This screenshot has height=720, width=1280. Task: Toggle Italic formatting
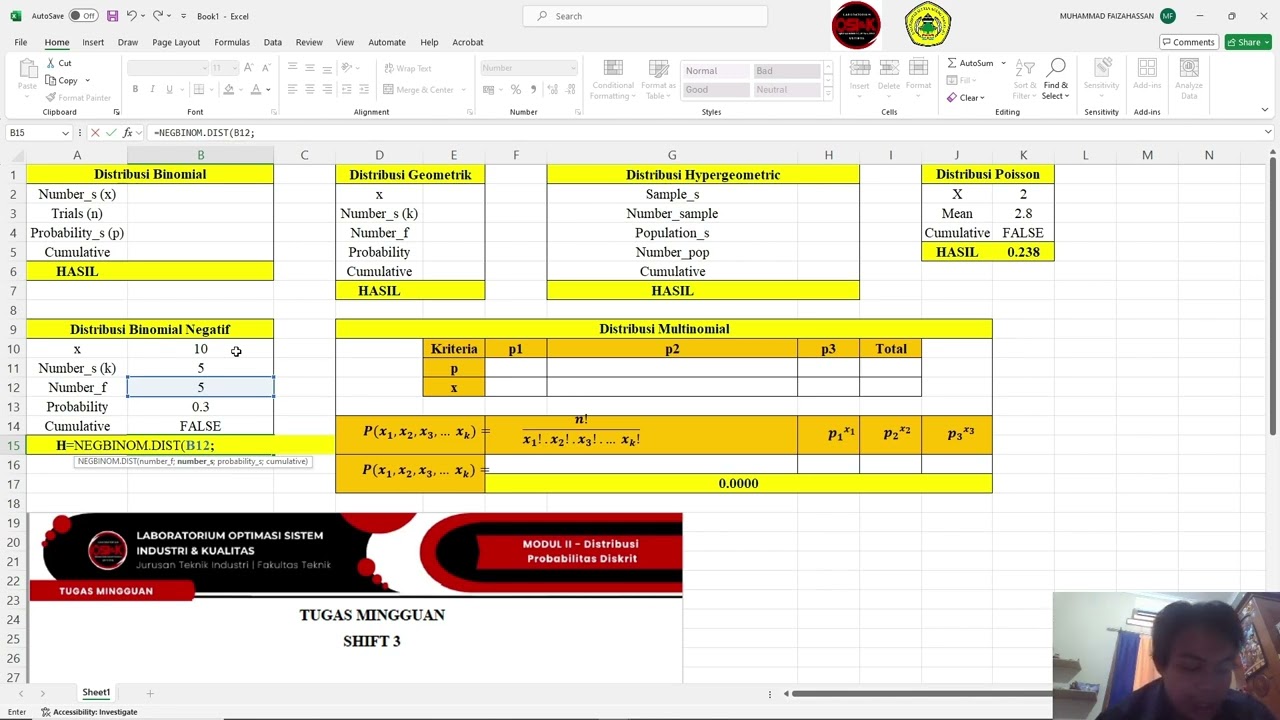pos(152,90)
